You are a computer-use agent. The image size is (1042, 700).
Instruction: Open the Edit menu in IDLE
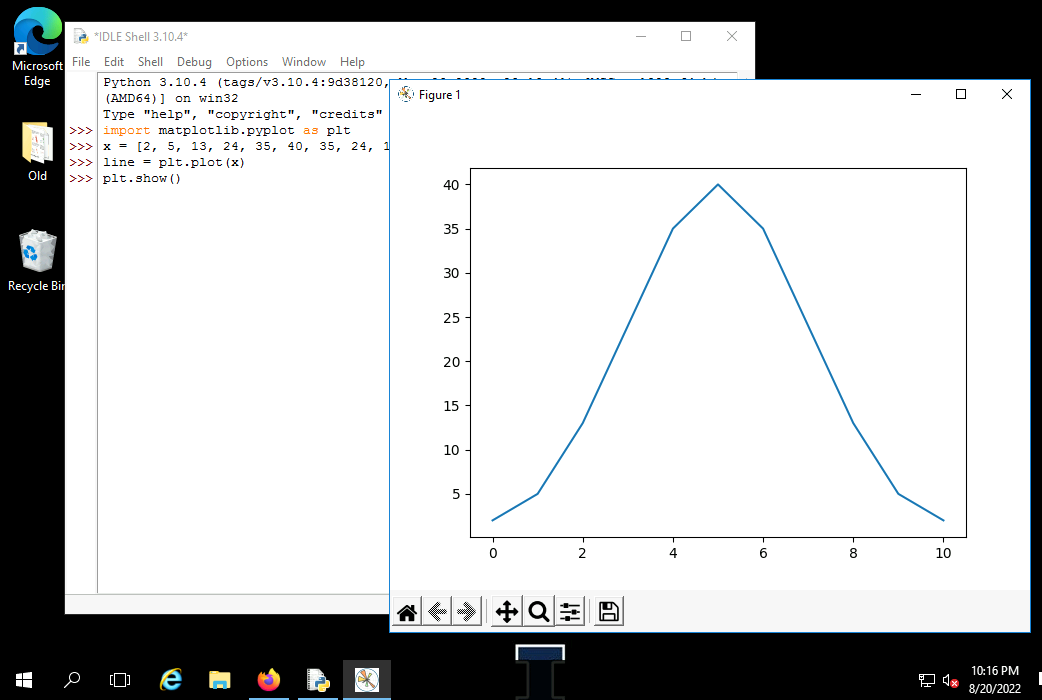(x=114, y=62)
